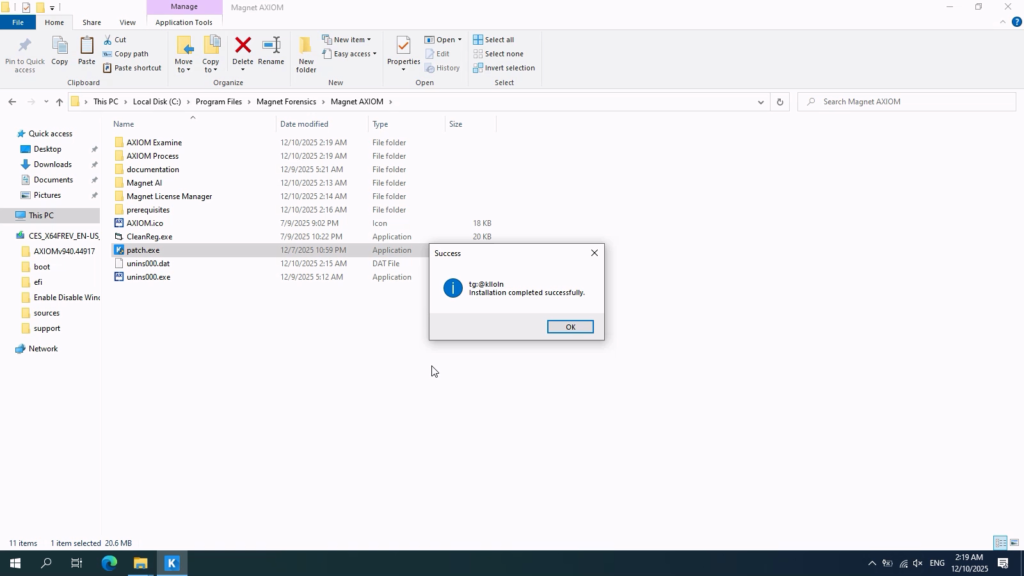Click the Pin to Quick access icon

[x=24, y=47]
